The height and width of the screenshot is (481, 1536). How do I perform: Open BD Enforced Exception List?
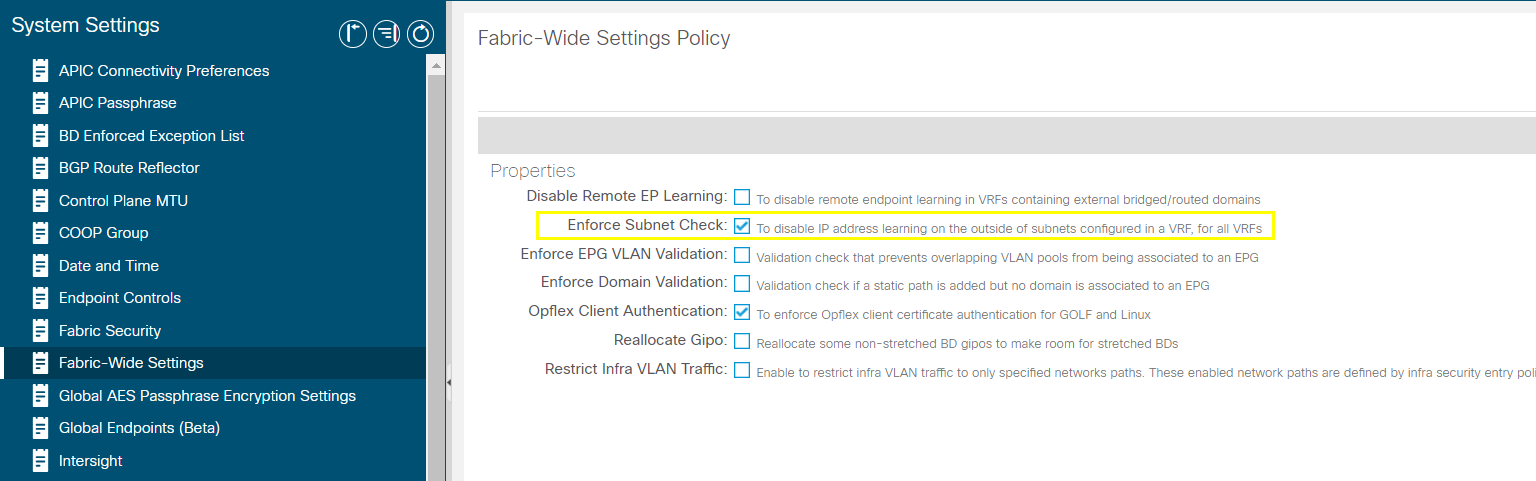click(x=152, y=136)
